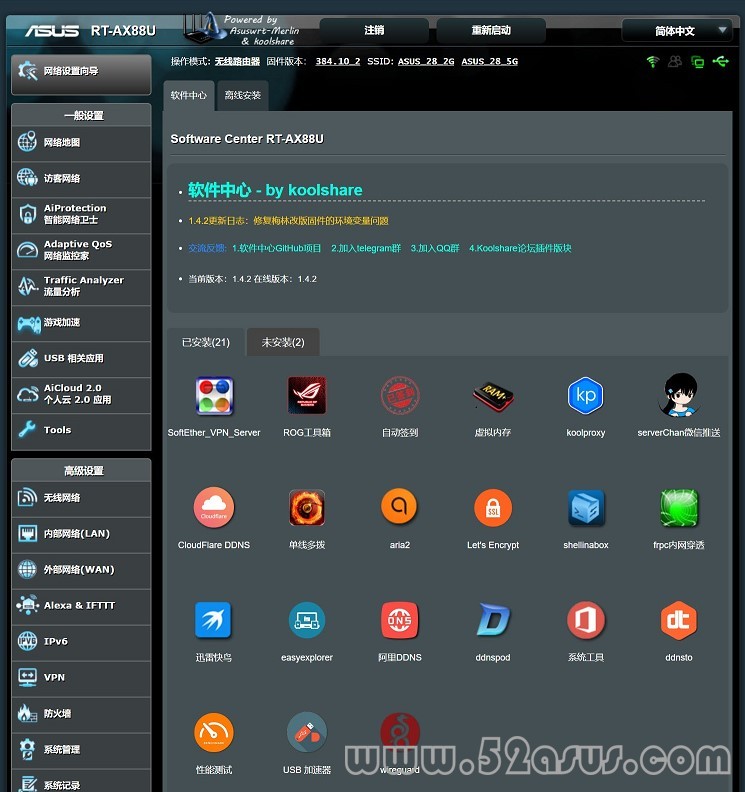Image resolution: width=745 pixels, height=792 pixels.
Task: Click the connected clients status icon
Action: pos(675,62)
